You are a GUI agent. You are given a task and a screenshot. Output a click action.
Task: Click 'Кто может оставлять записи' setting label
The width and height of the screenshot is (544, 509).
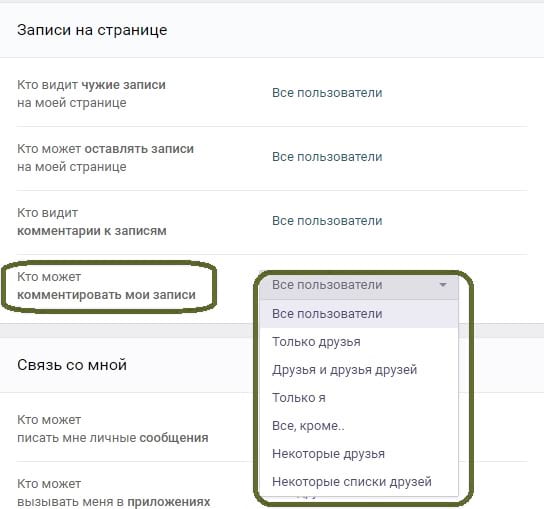105,158
